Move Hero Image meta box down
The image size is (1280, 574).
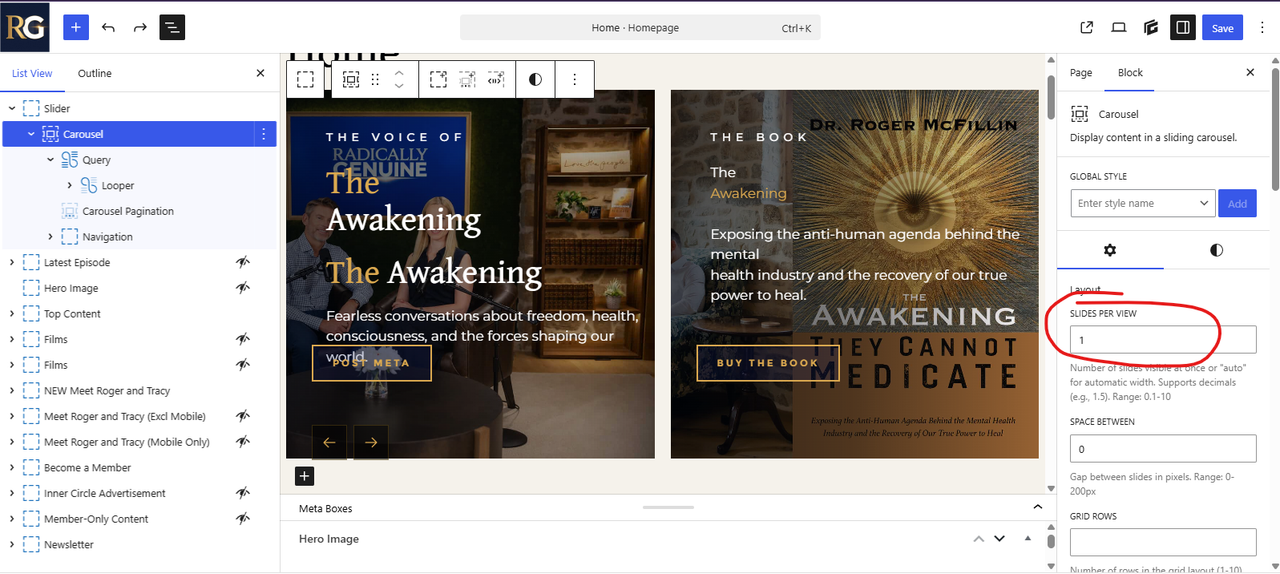tap(999, 539)
